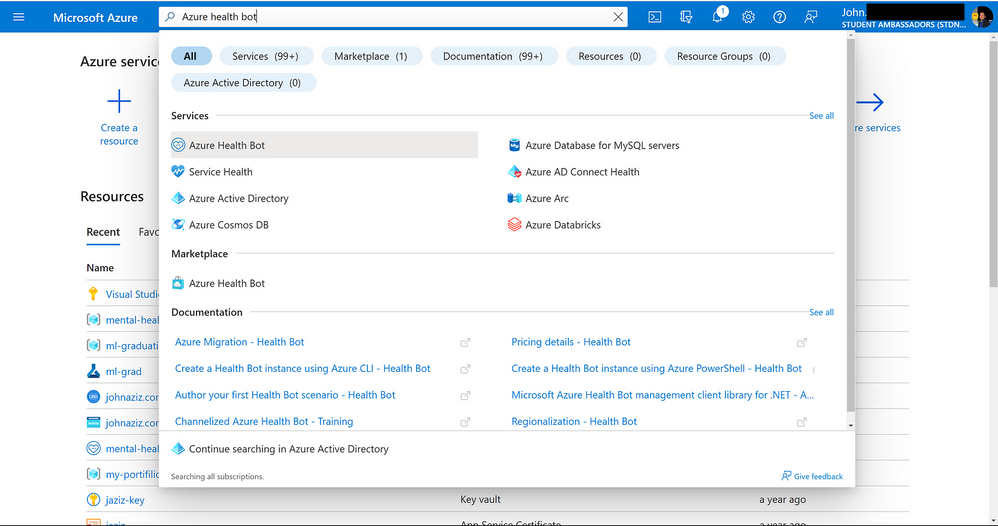Click the Service Health heartbeat icon

[x=178, y=172]
